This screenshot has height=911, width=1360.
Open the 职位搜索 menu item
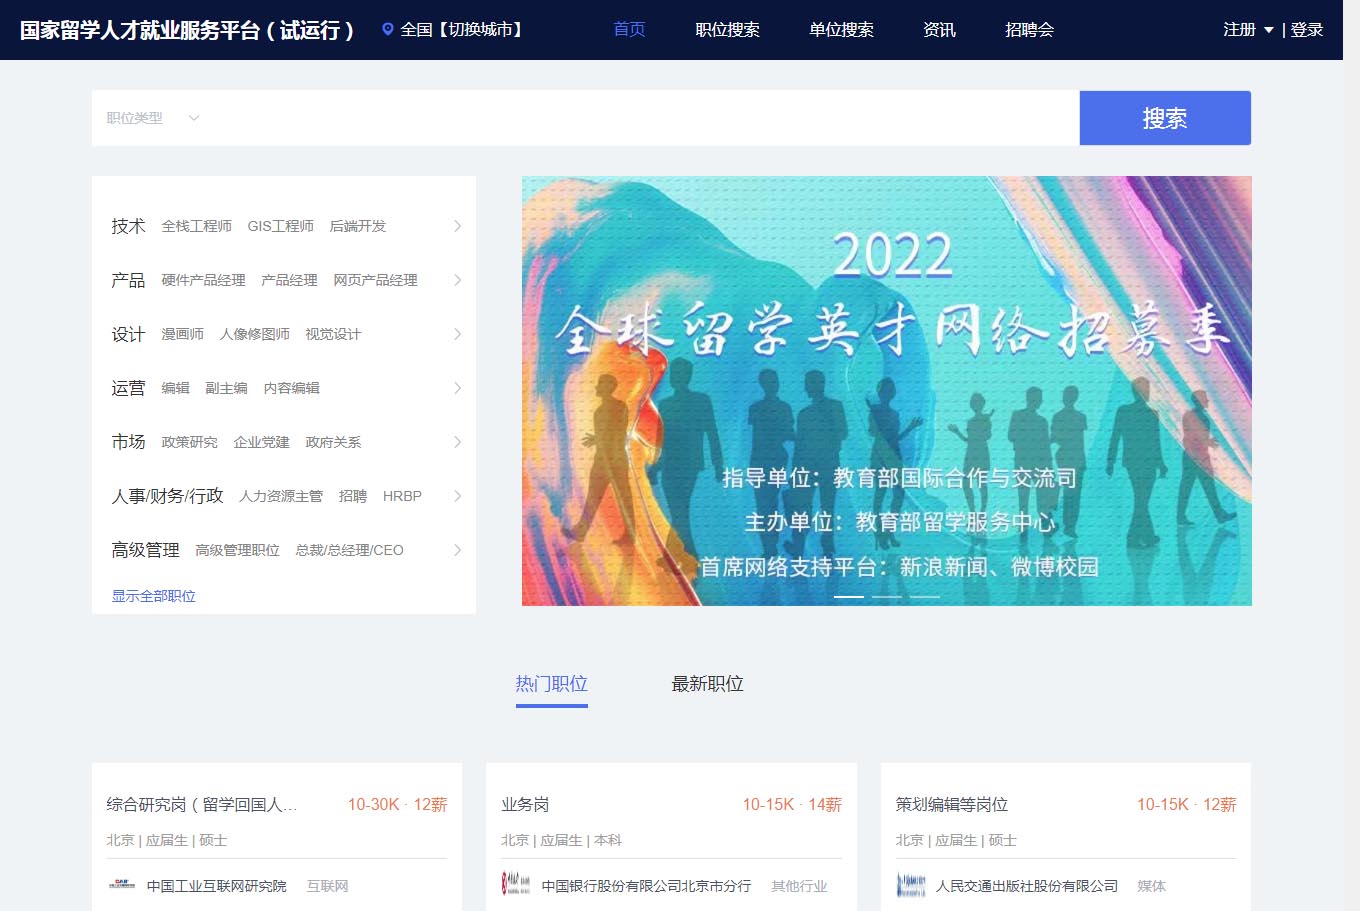[727, 29]
